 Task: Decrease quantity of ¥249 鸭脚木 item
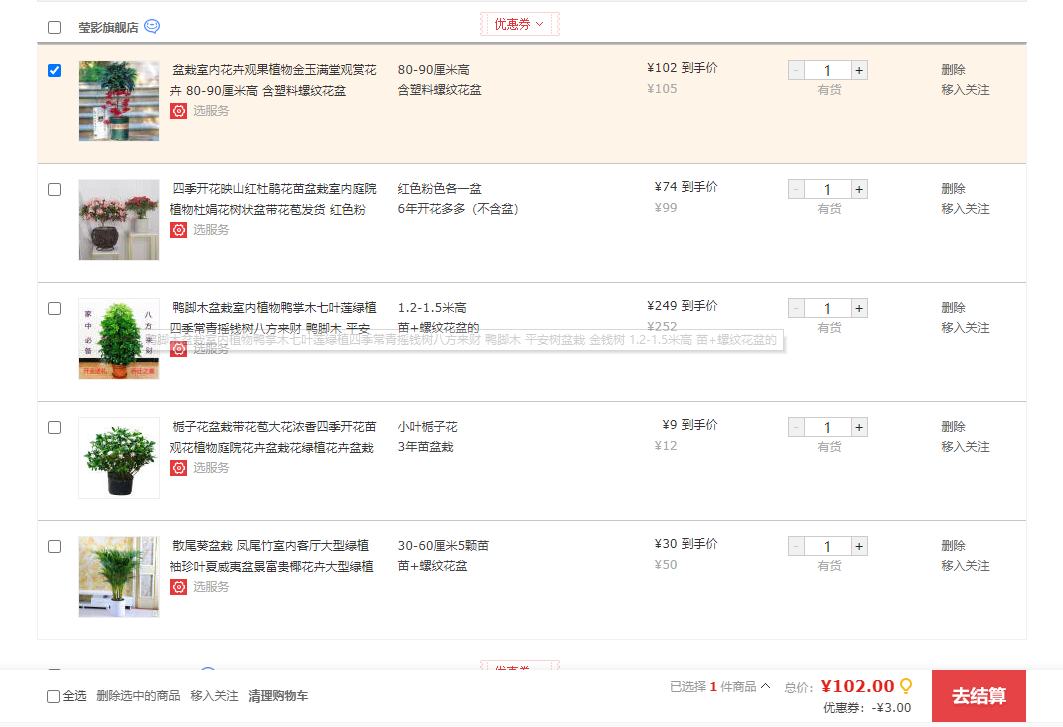tap(797, 309)
